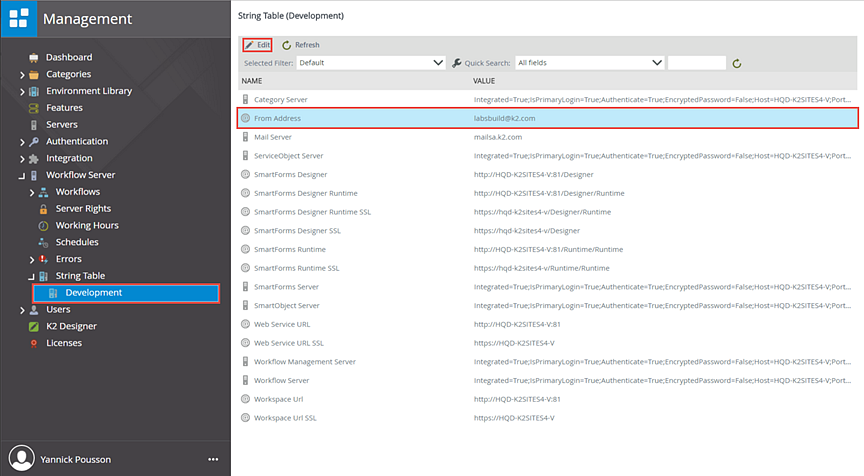
Task: Sort by the VALUE column header
Action: tap(484, 81)
